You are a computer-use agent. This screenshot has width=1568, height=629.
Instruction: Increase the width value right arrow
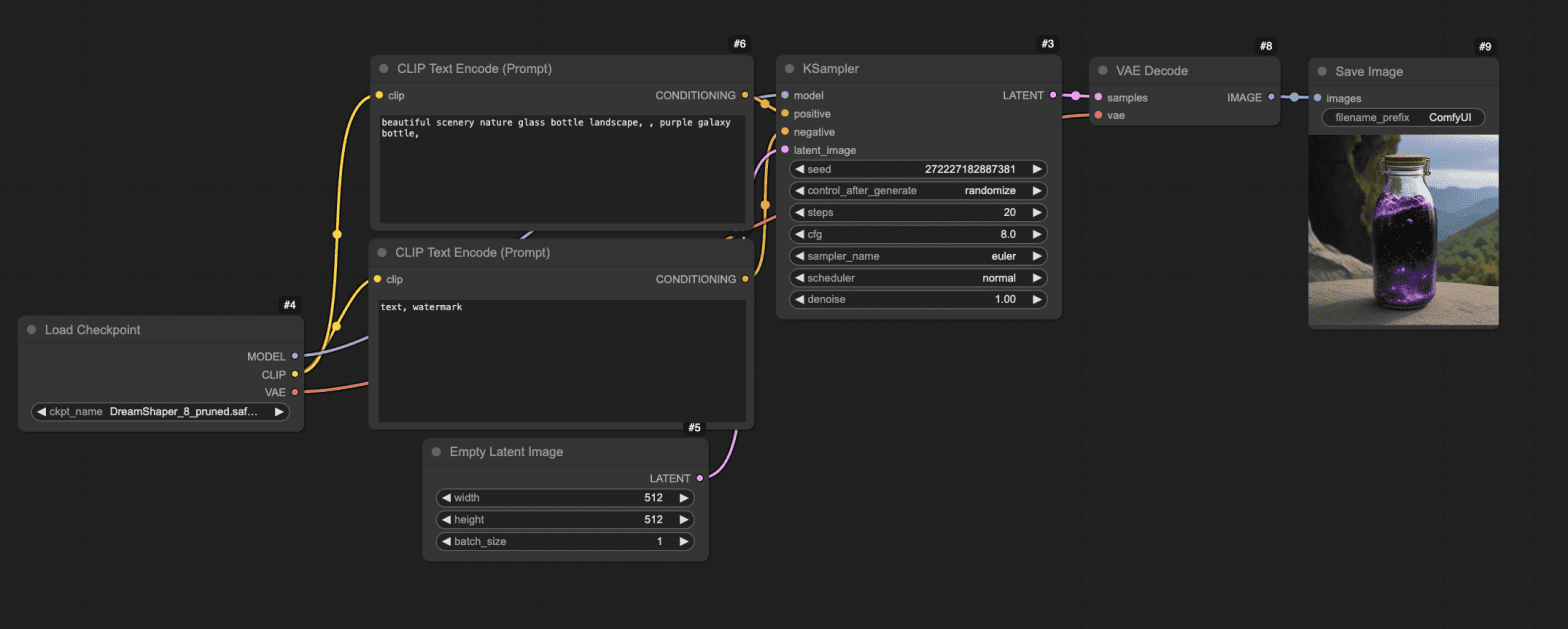pos(684,497)
